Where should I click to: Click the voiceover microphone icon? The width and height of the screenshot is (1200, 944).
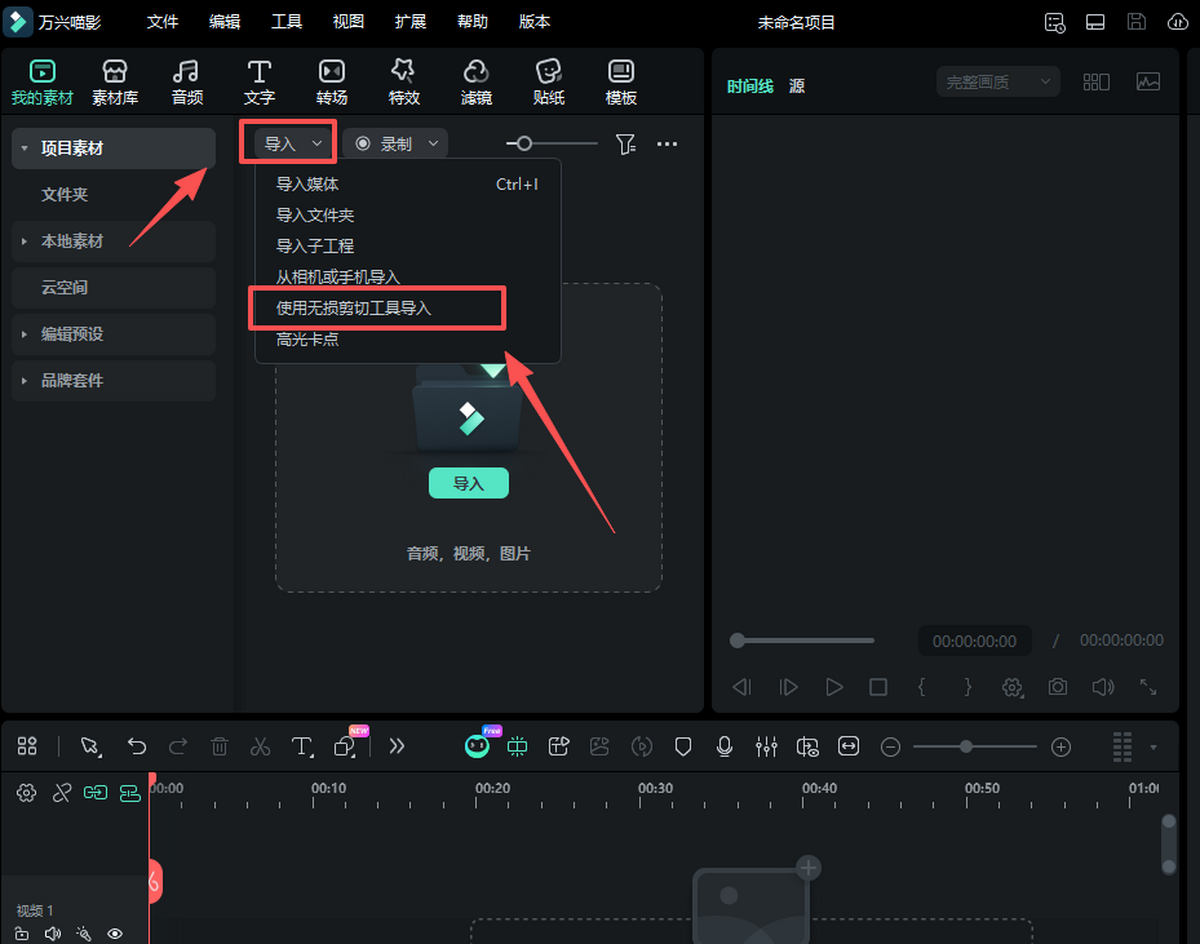725,746
